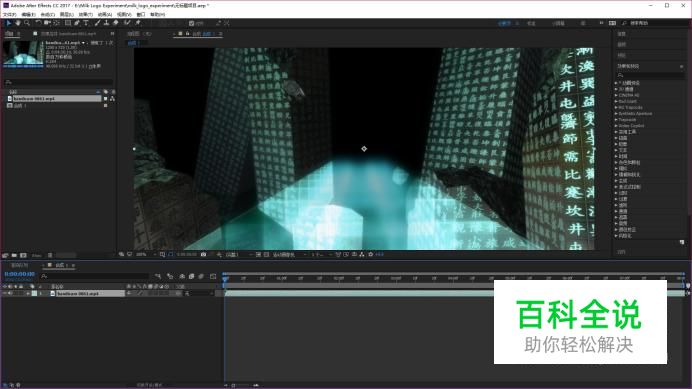Select the Zoom magnifier tool
The image size is (692, 389).
pyautogui.click(x=27, y=23)
